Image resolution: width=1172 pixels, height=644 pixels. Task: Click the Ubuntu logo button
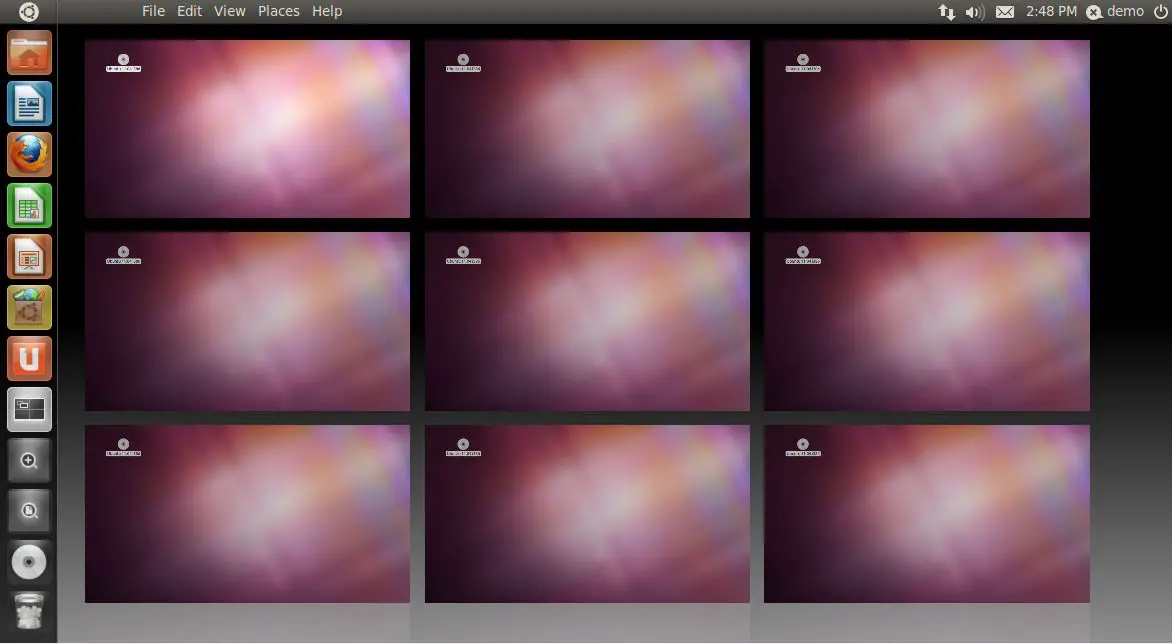coord(29,12)
